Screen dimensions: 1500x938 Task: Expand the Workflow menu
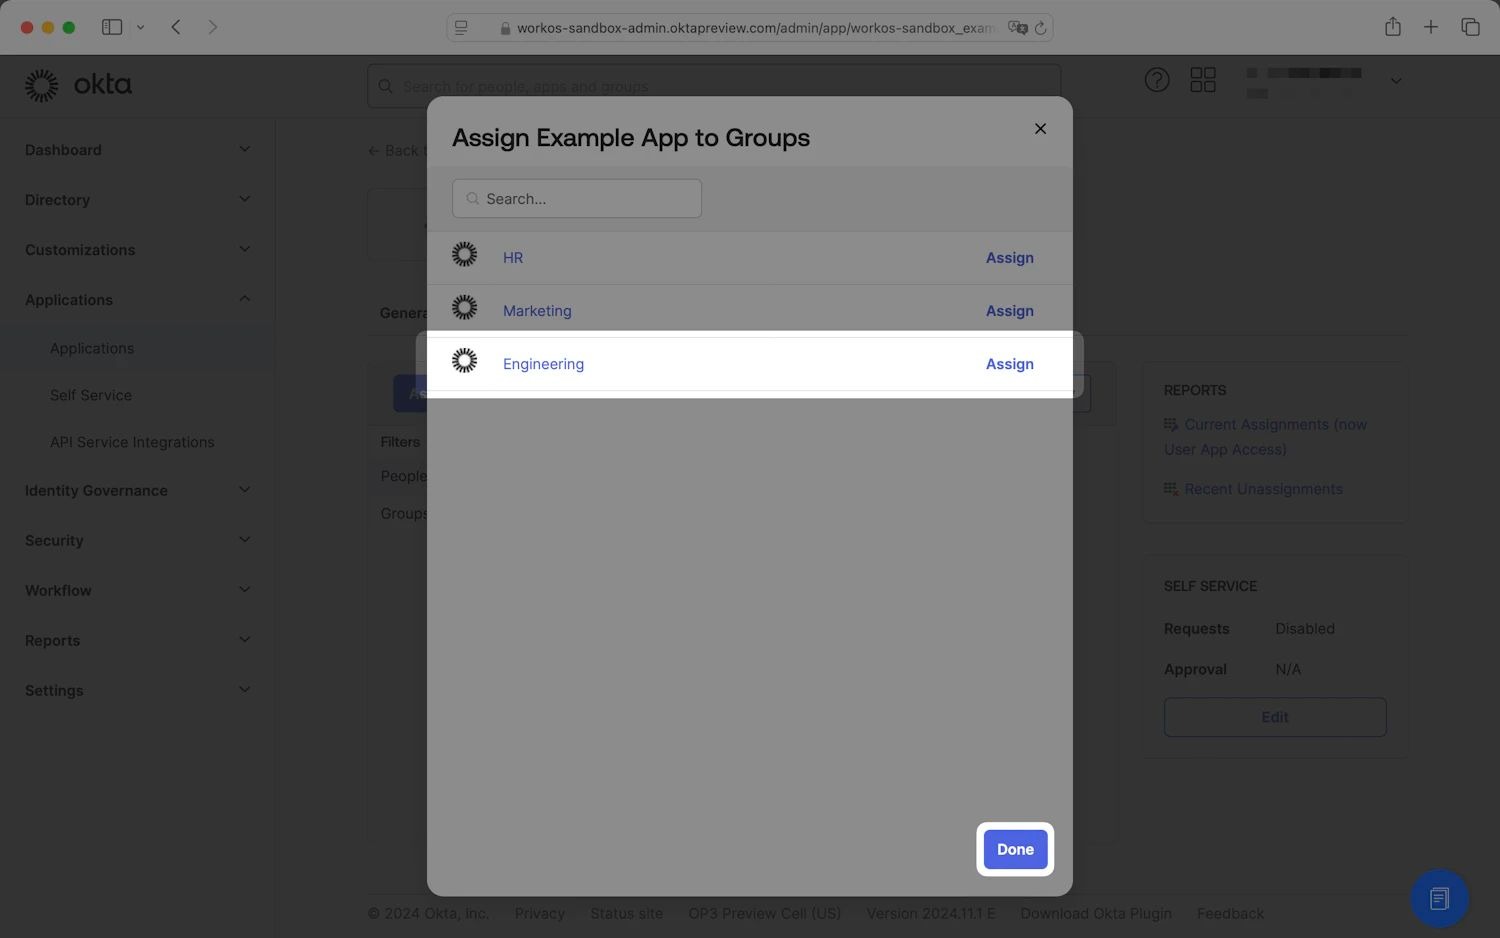[x=138, y=590]
